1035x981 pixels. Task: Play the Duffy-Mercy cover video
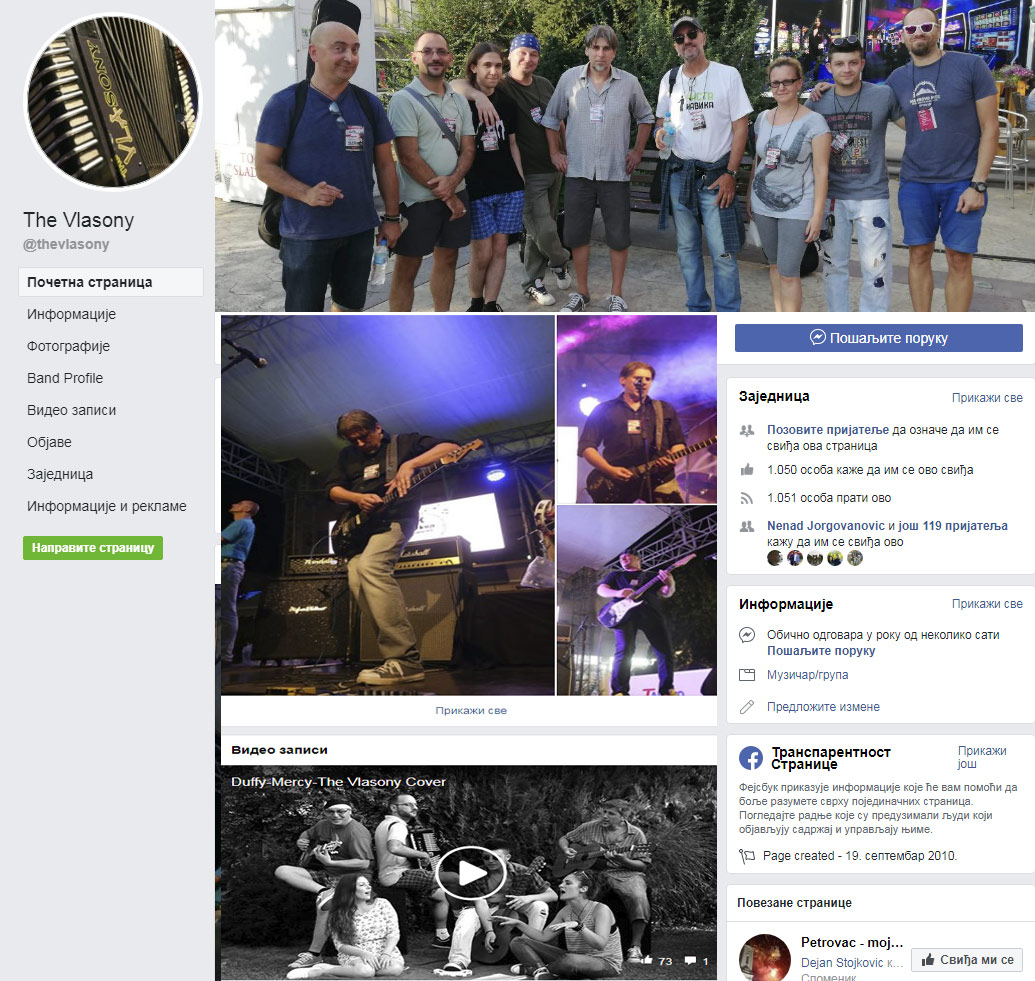(x=469, y=872)
